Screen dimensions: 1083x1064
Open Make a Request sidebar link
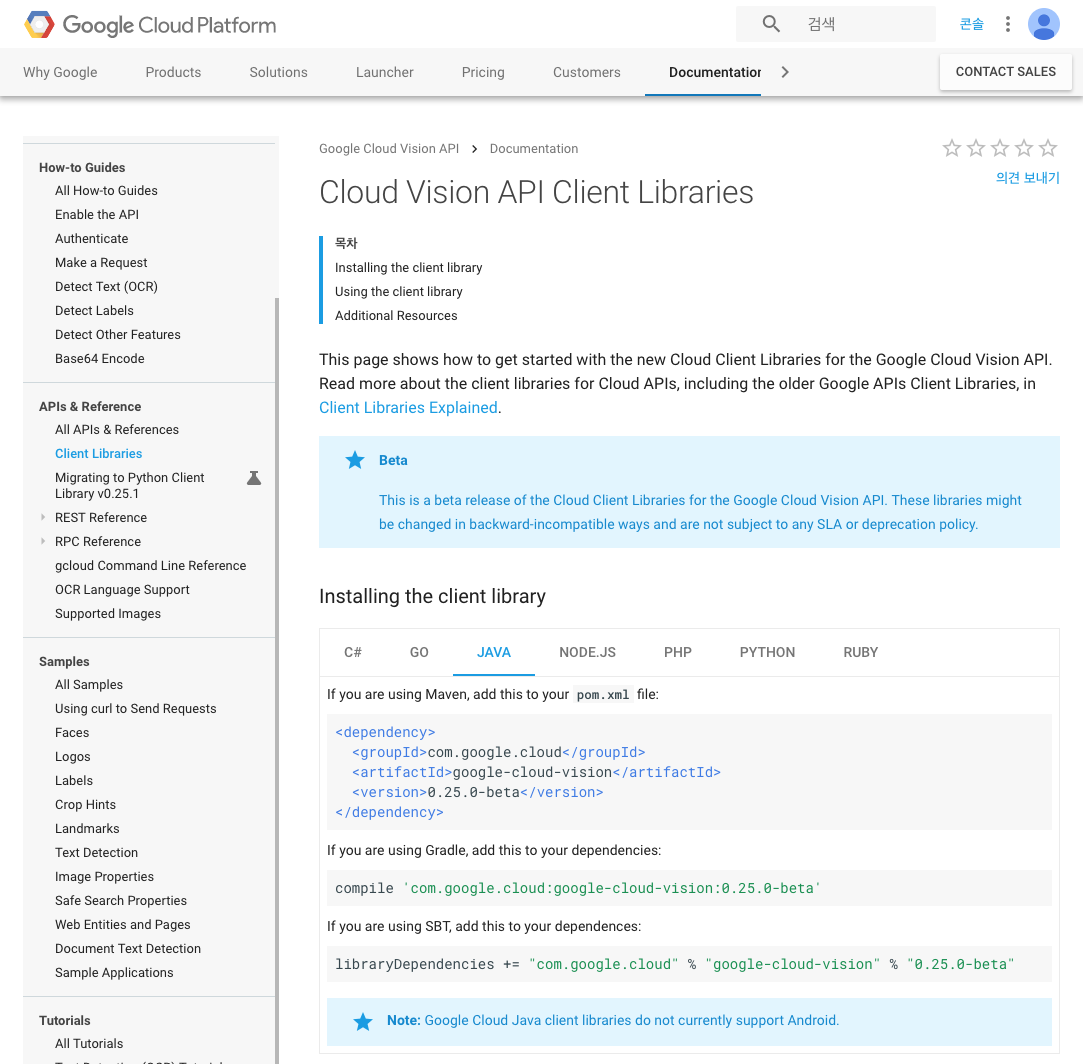[101, 263]
